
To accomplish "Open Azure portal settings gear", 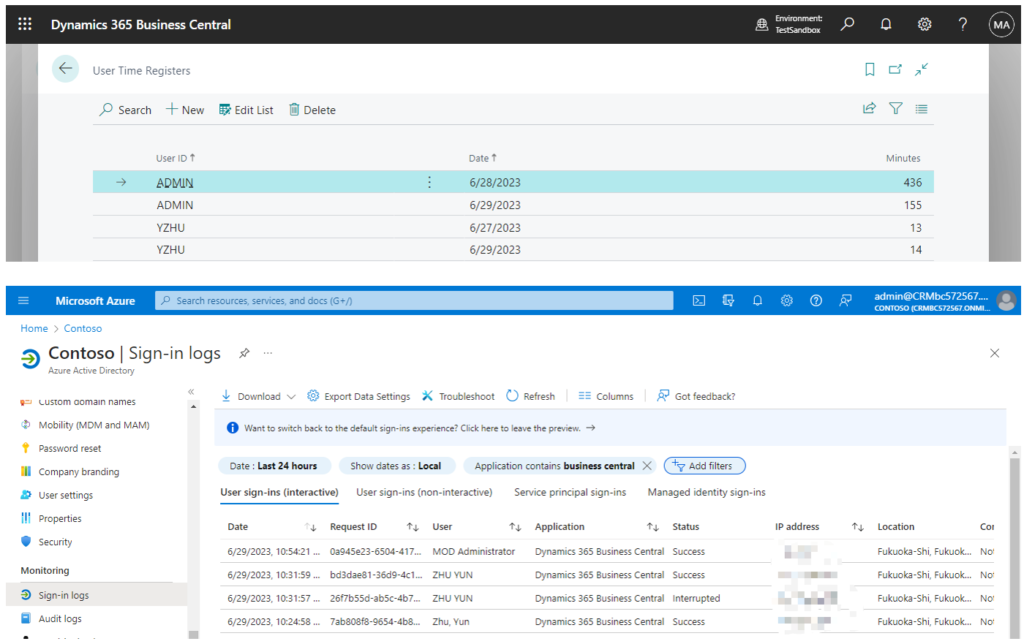I will pyautogui.click(x=786, y=300).
